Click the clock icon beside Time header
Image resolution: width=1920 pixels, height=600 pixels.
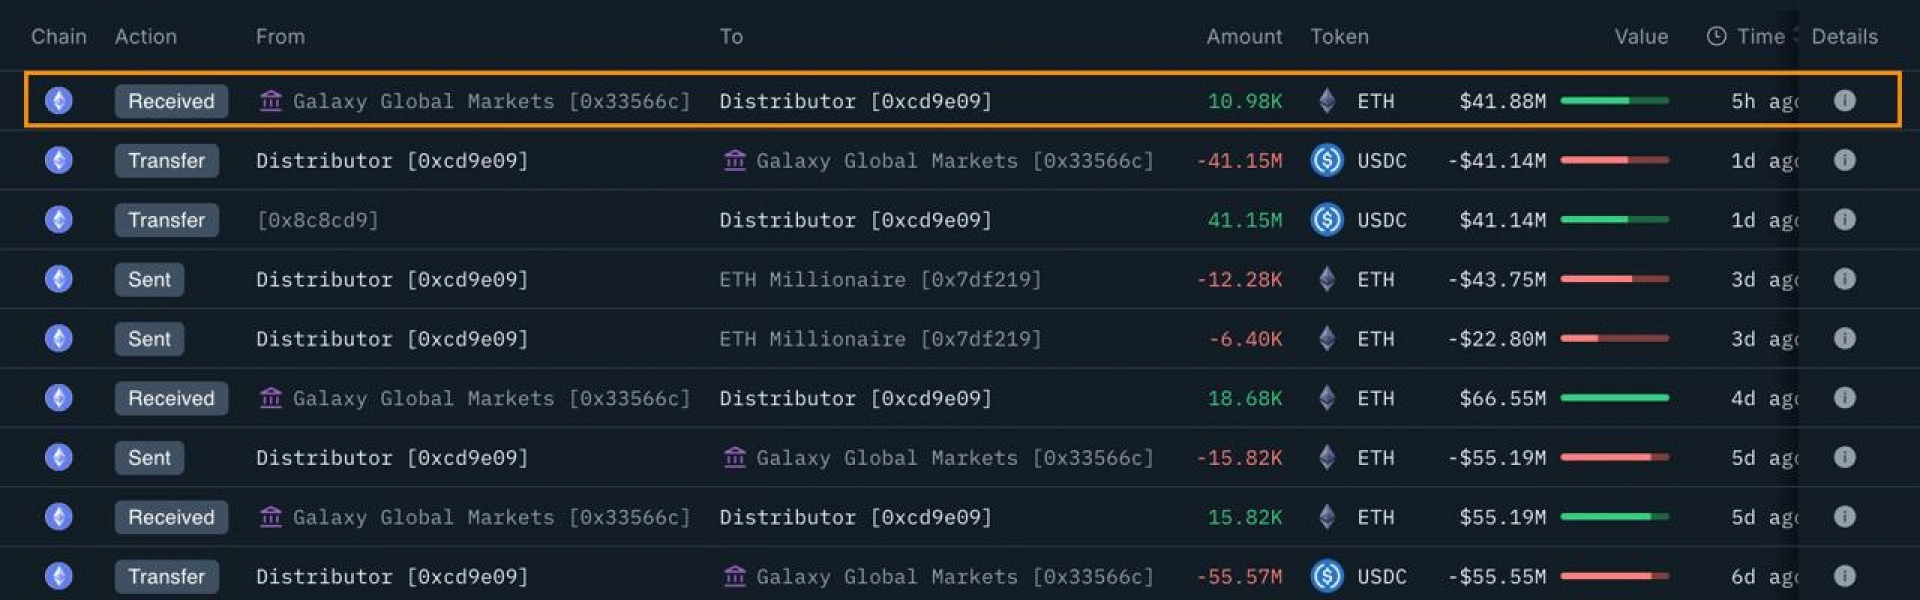(1716, 37)
